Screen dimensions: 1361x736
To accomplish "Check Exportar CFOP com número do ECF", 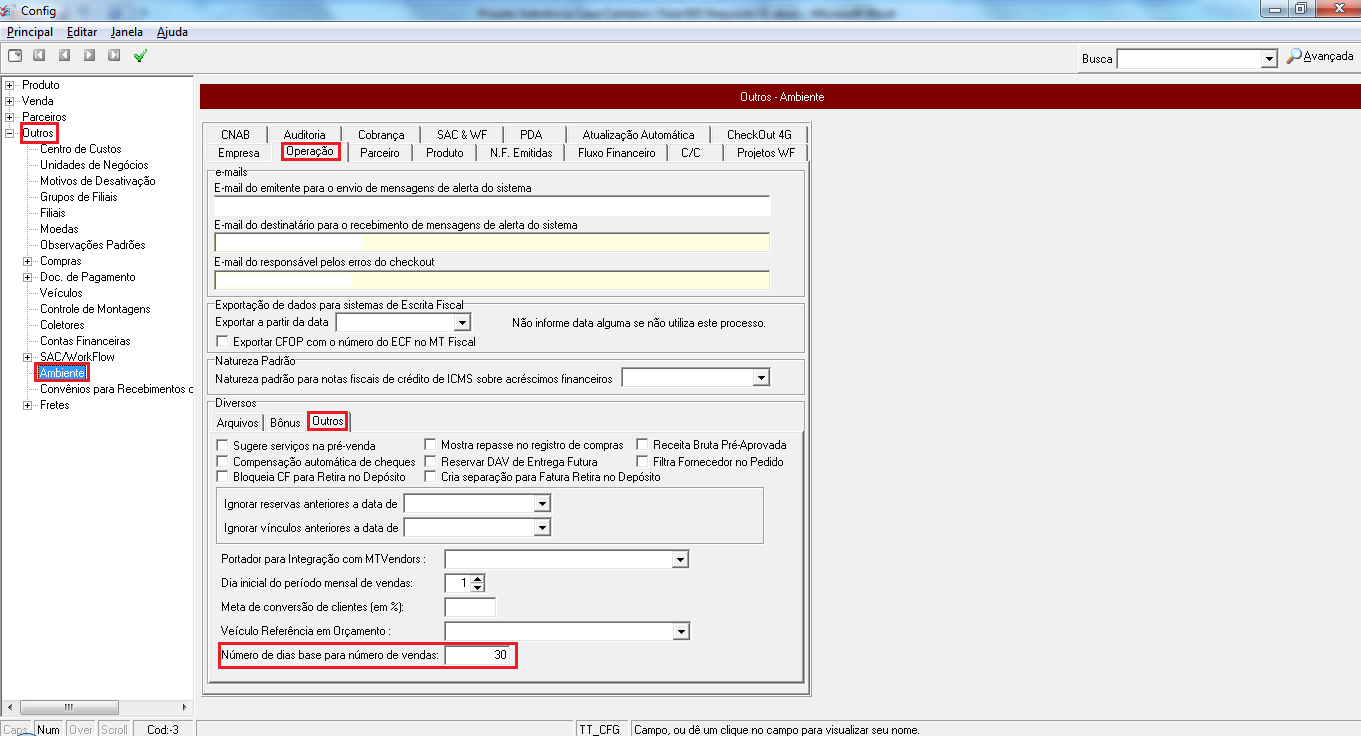I will (222, 342).
